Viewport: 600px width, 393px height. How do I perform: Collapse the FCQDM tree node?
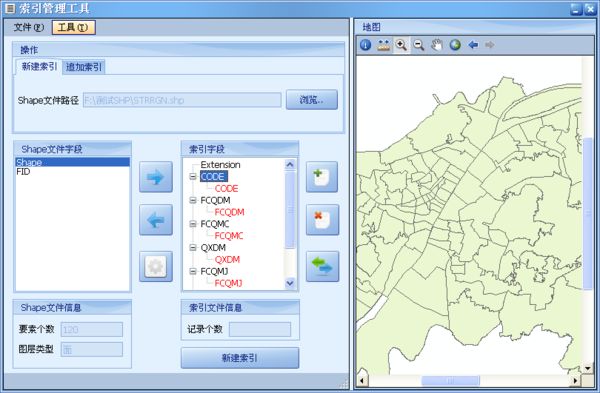coord(193,200)
